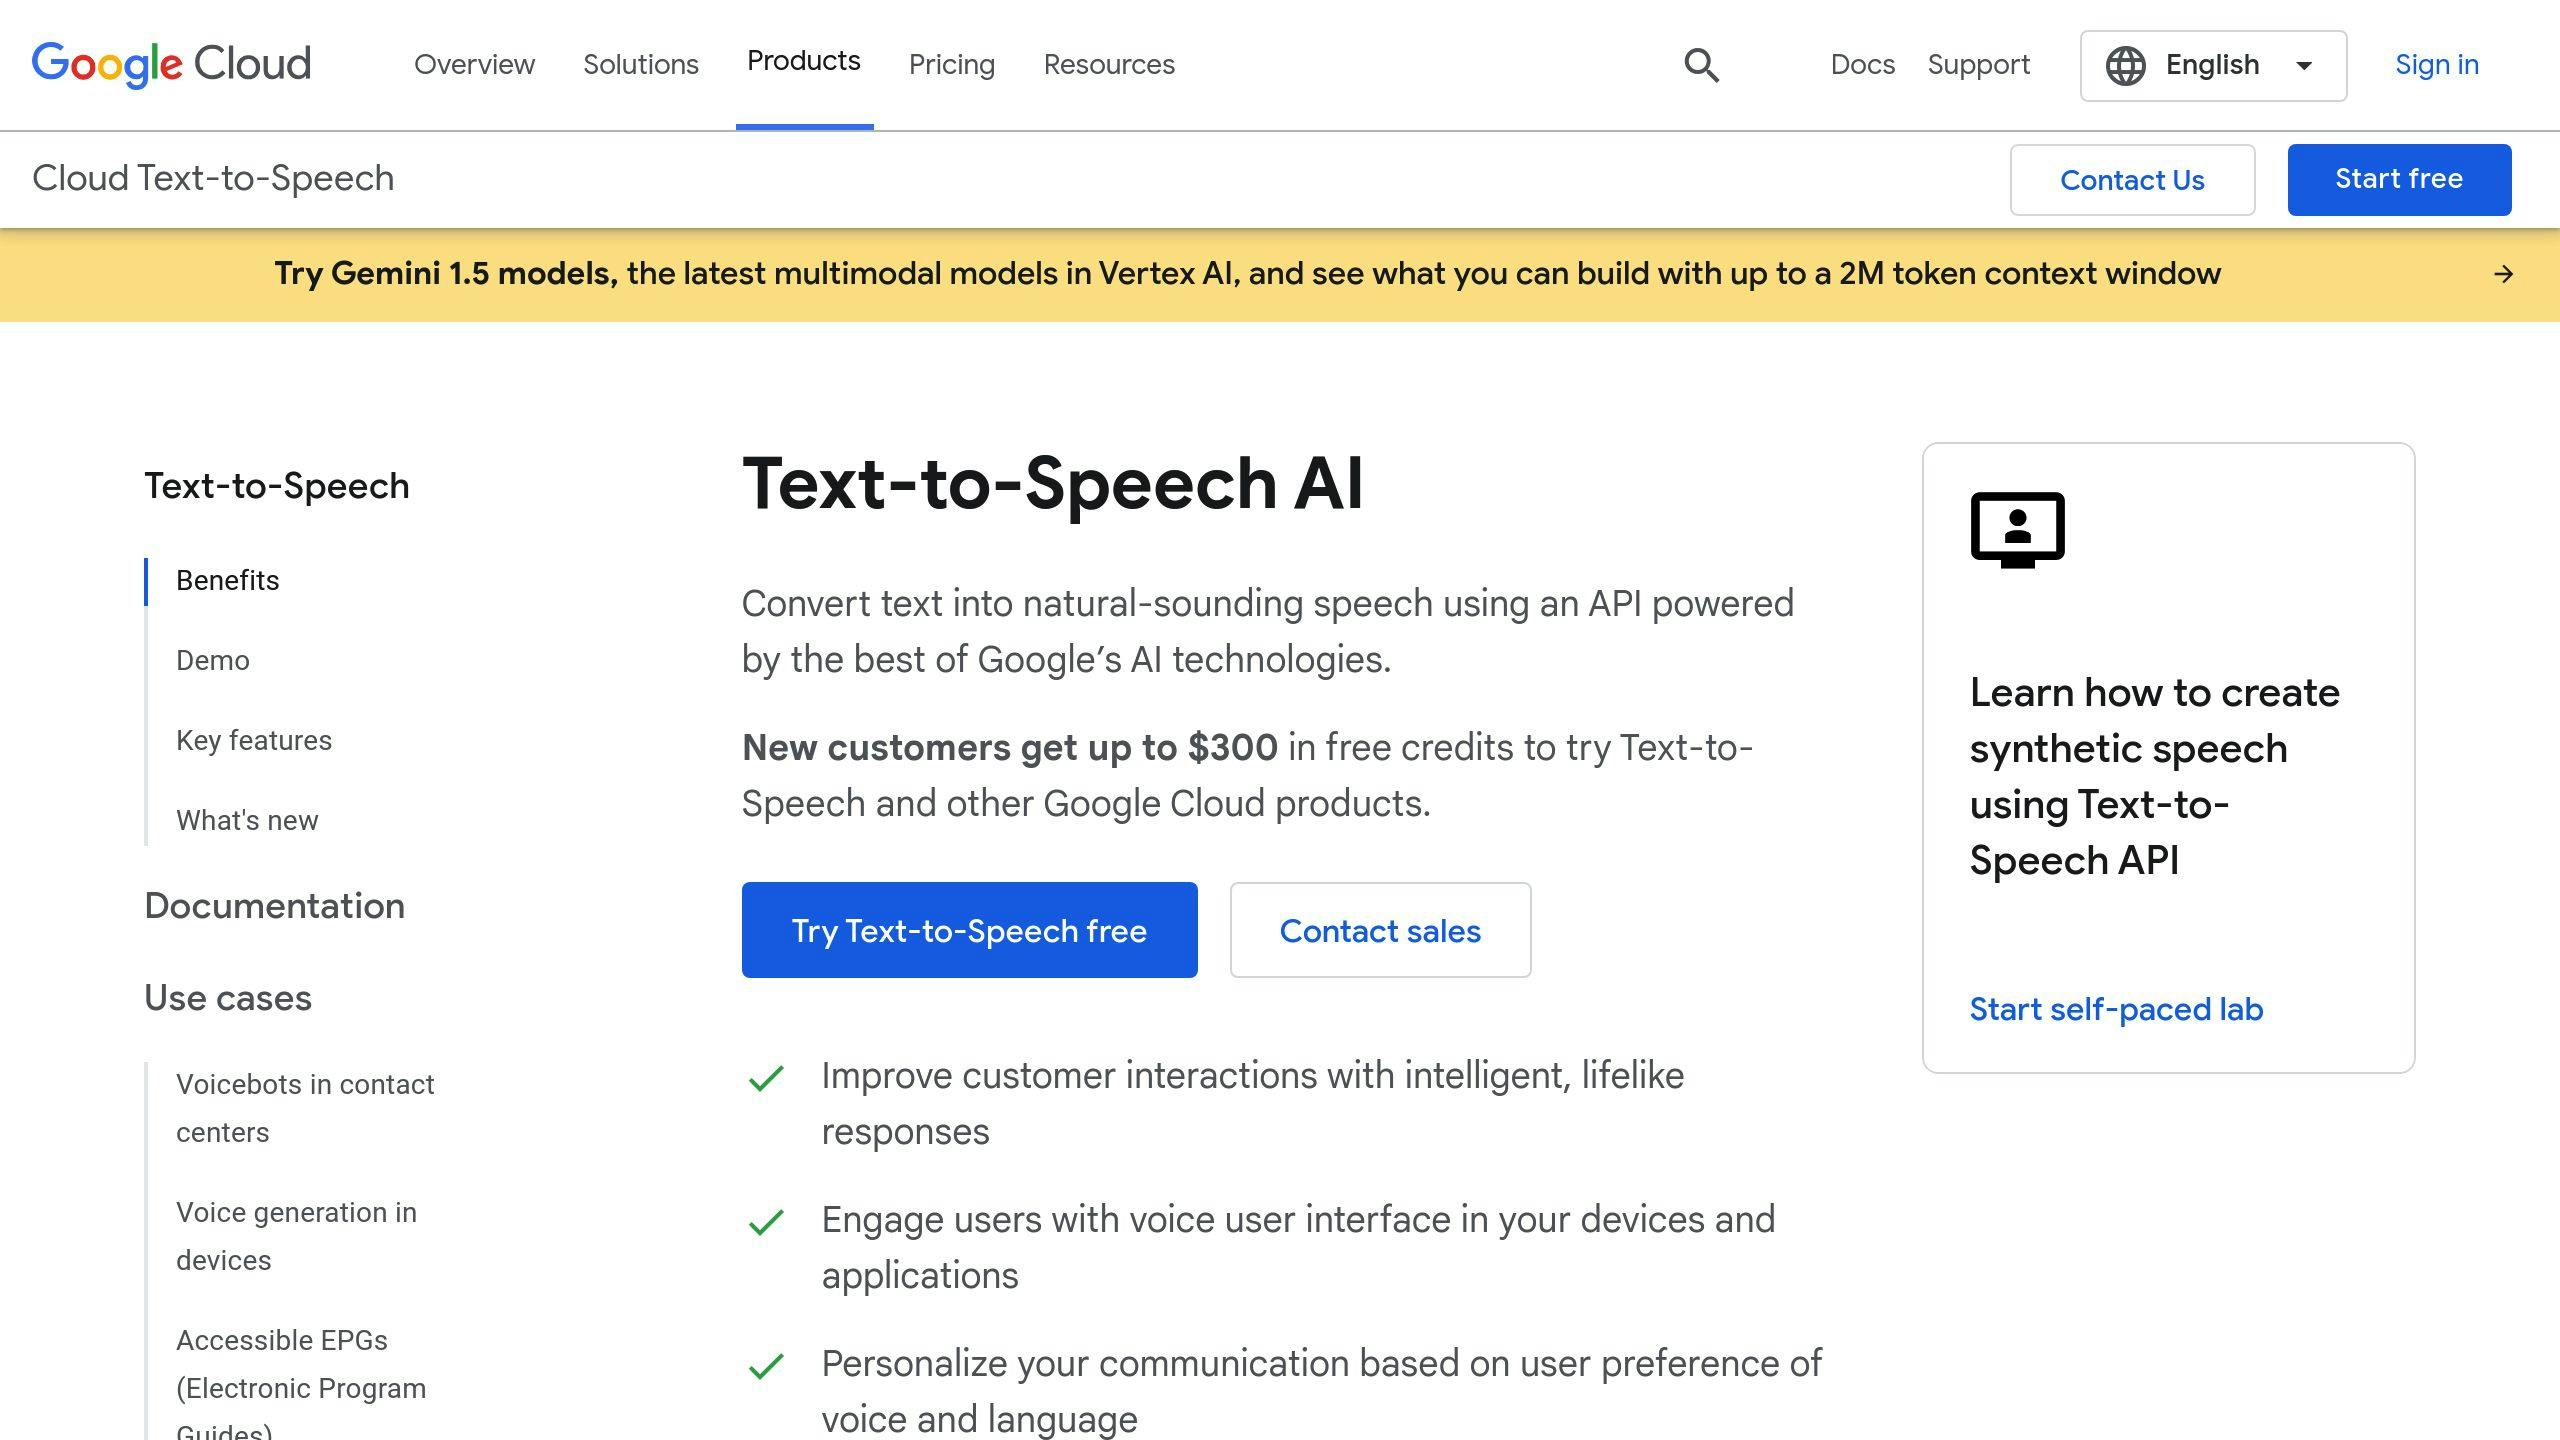Open the Products menu tab
The width and height of the screenshot is (2560, 1440).
tap(804, 63)
